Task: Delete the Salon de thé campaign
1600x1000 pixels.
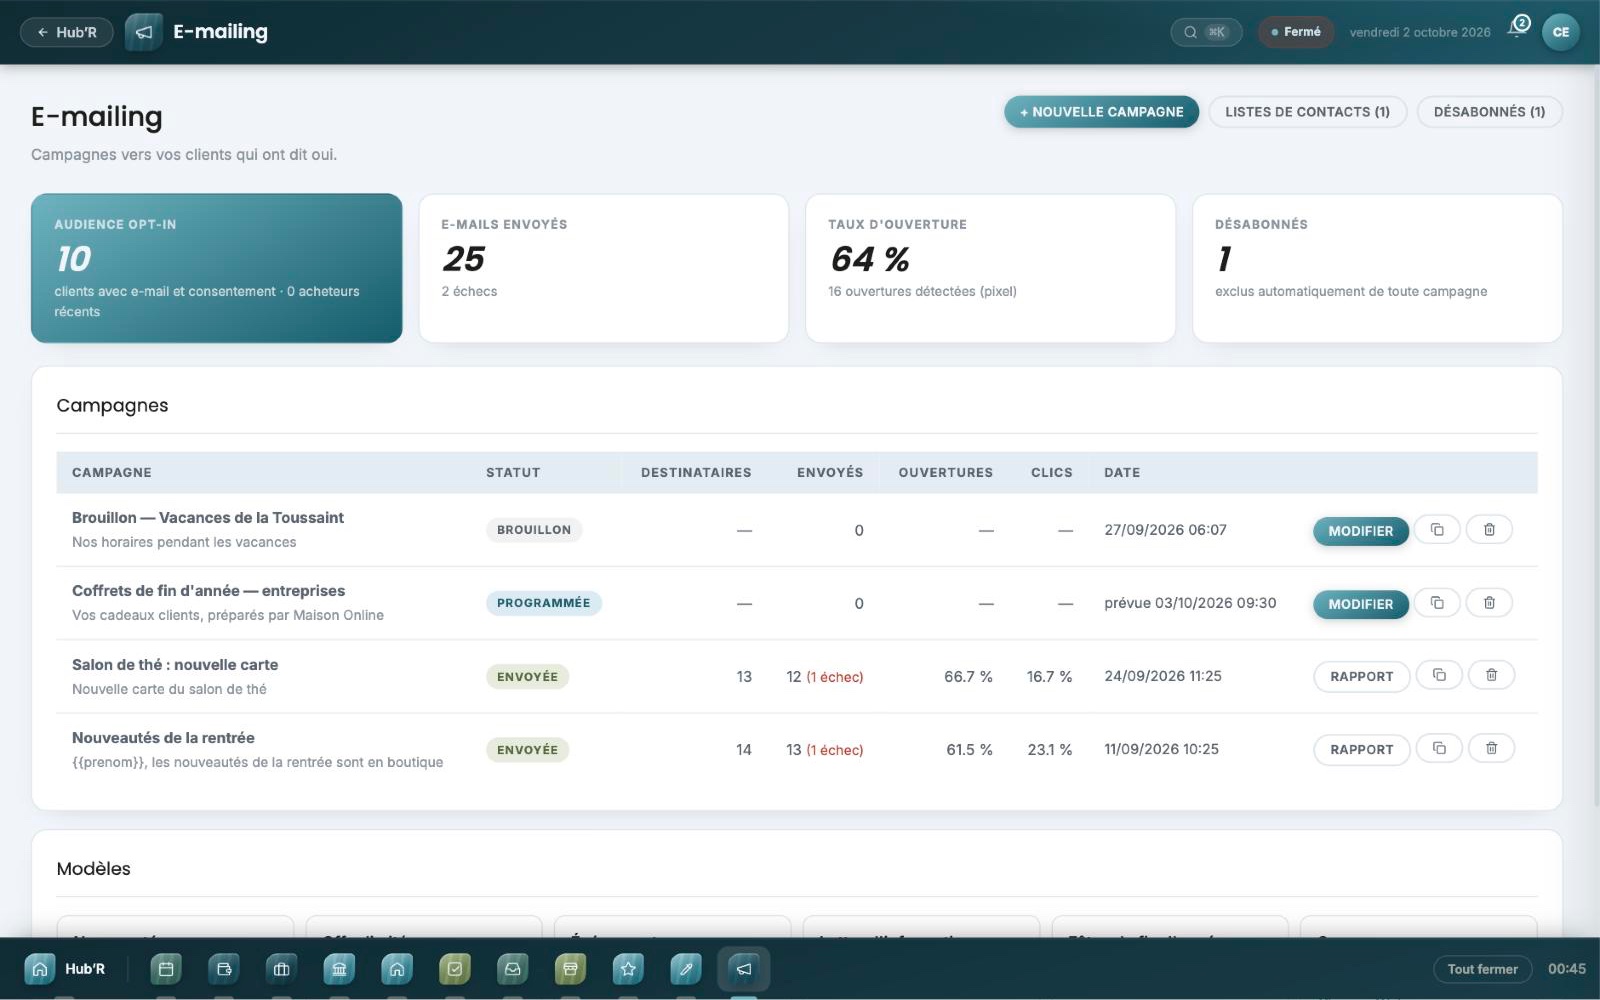Action: tap(1491, 676)
